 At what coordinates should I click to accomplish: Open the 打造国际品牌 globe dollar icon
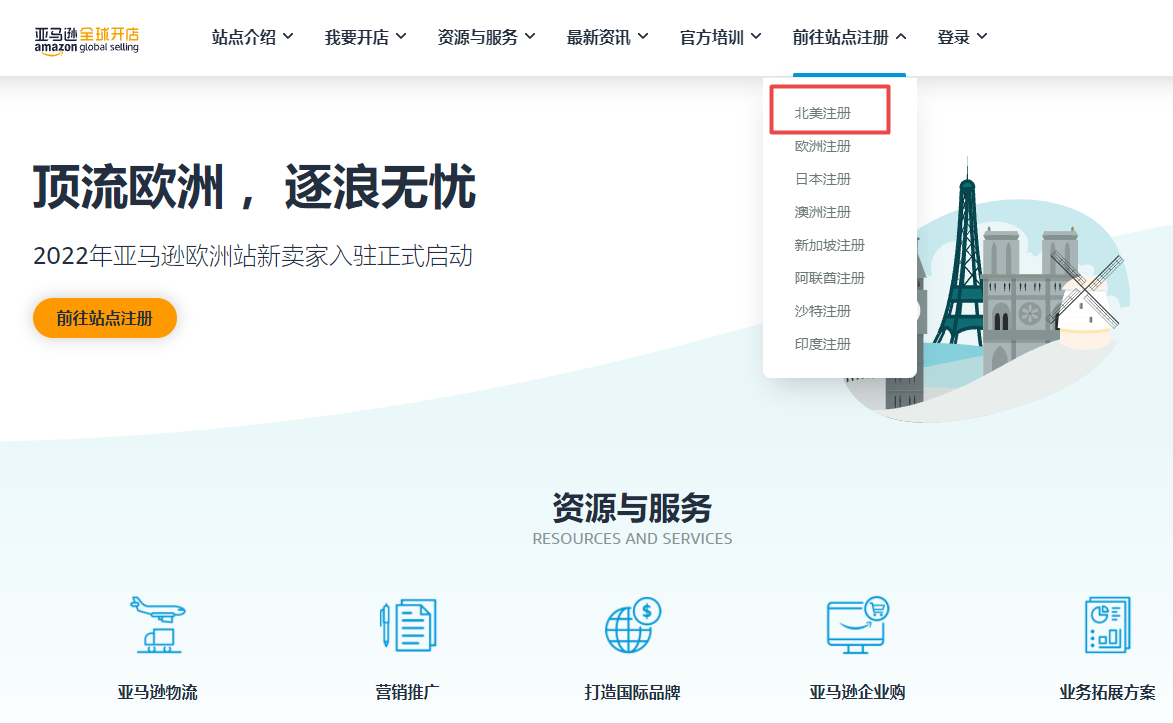tap(633, 625)
